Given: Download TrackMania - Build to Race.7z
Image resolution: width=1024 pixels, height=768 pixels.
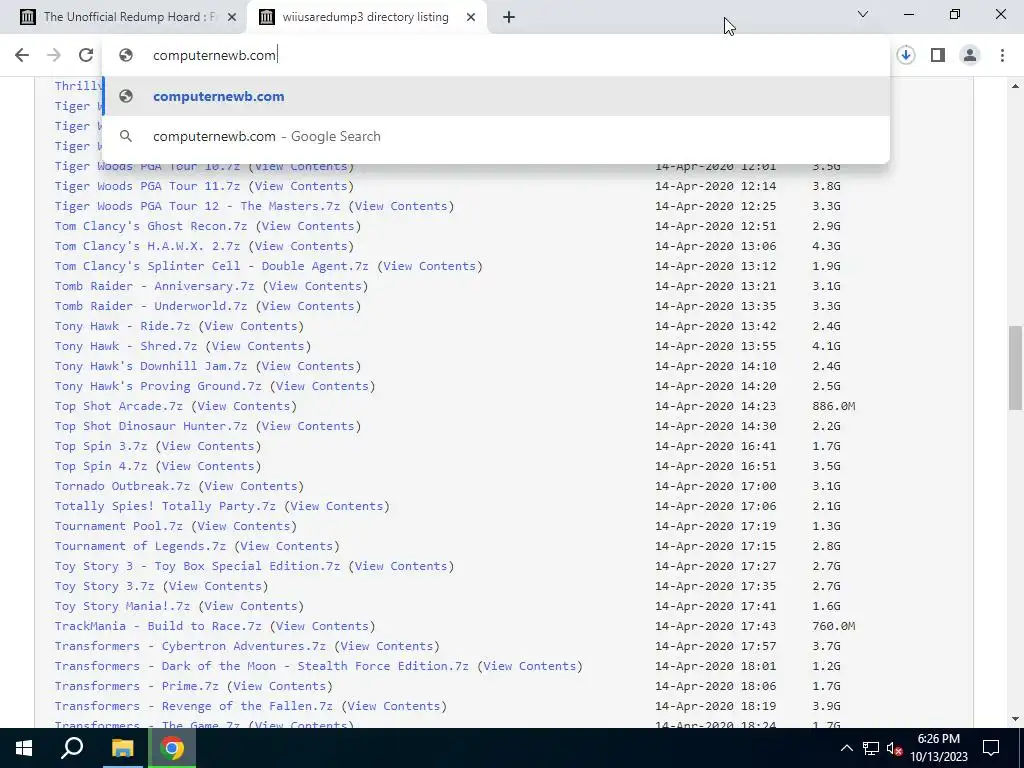Looking at the screenshot, I should [158, 626].
